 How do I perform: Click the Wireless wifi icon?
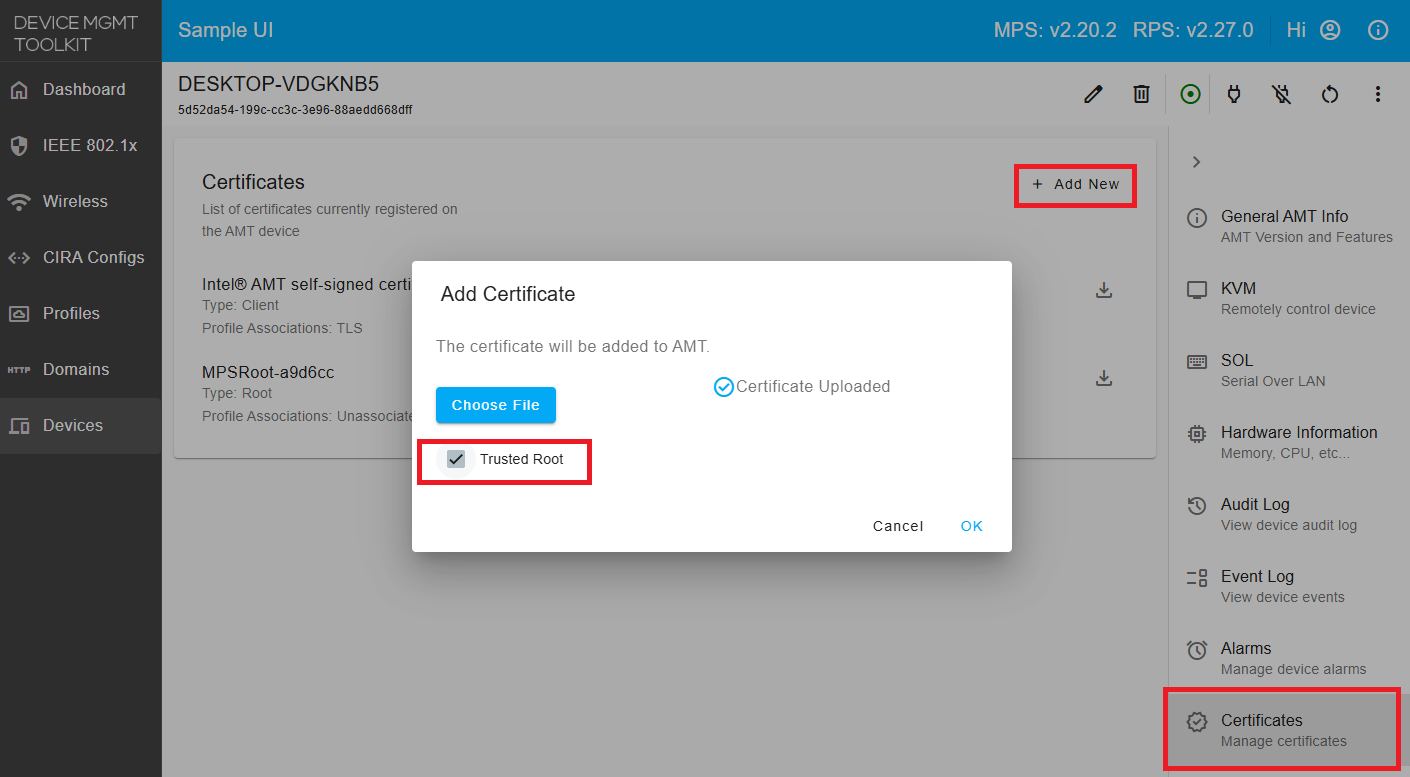pyautogui.click(x=19, y=202)
